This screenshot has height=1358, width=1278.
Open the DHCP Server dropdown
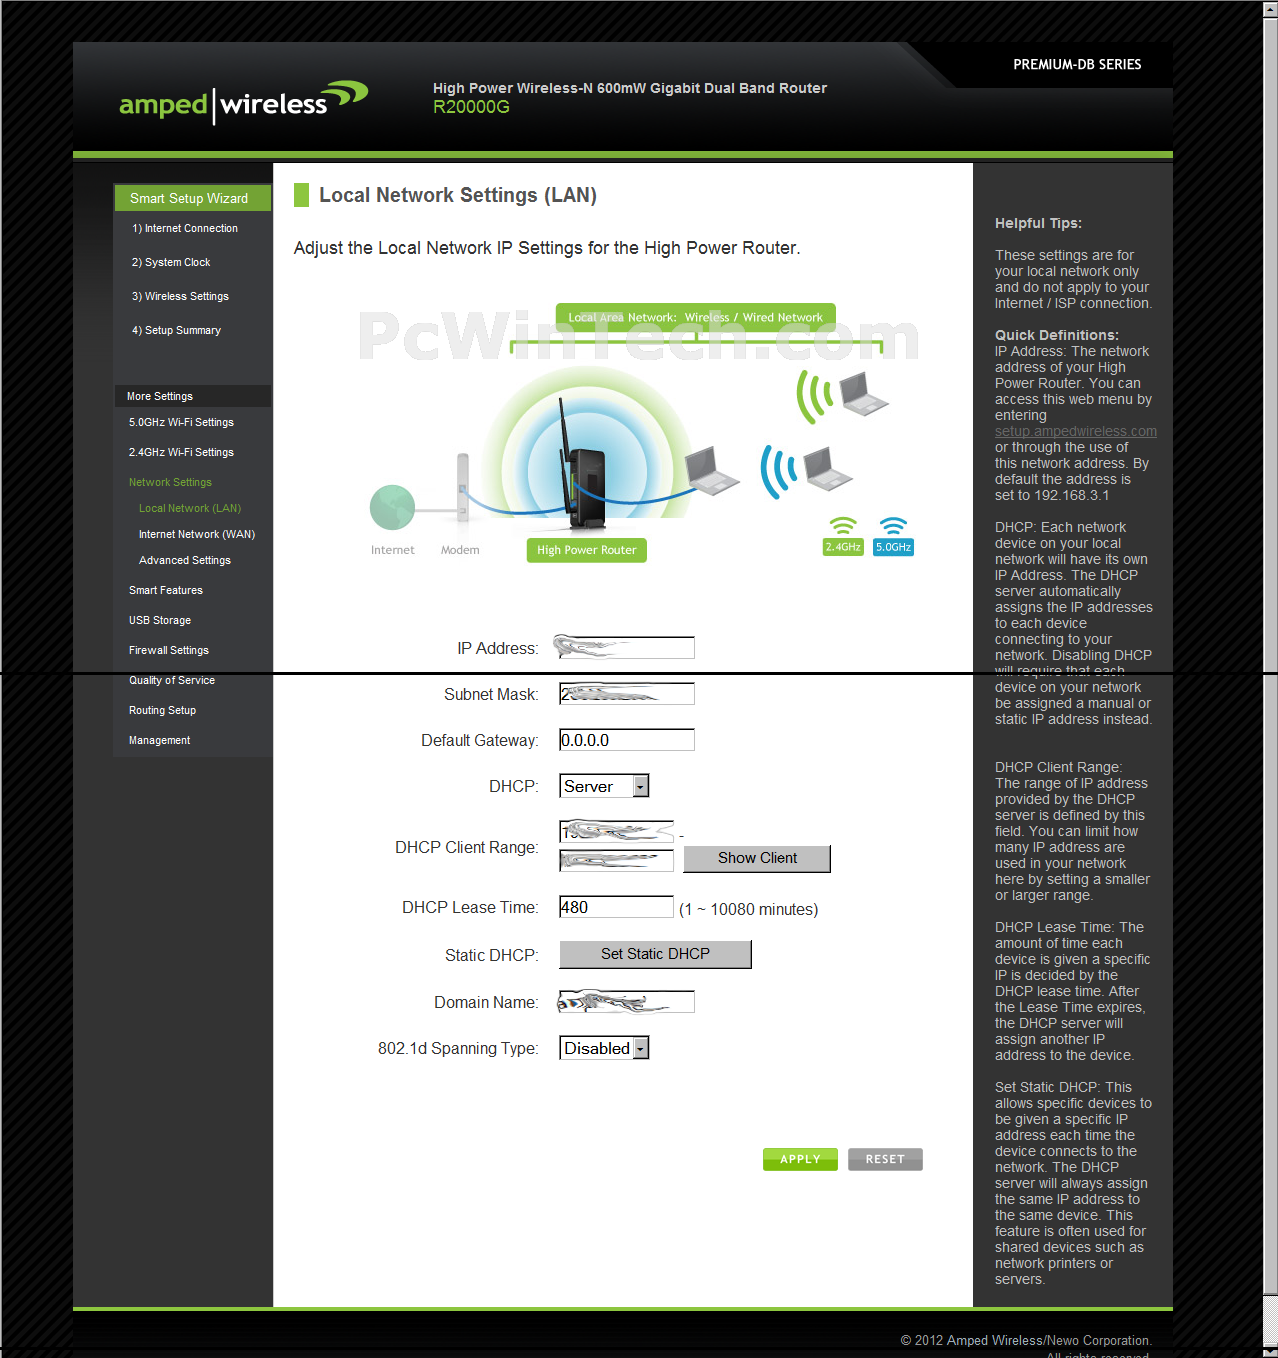(x=604, y=786)
